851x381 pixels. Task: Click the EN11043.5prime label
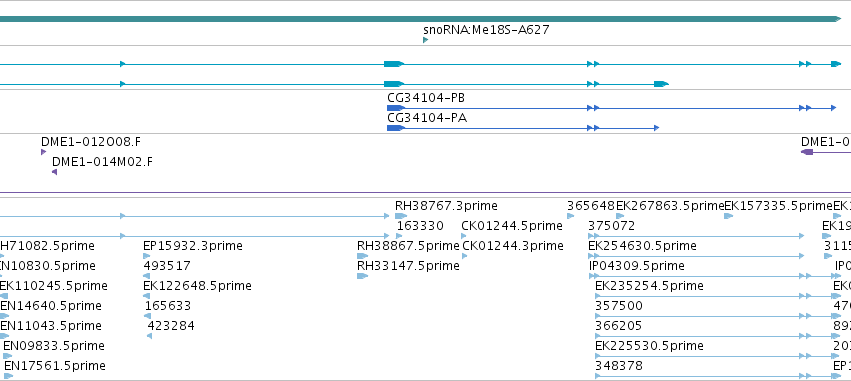coord(50,326)
